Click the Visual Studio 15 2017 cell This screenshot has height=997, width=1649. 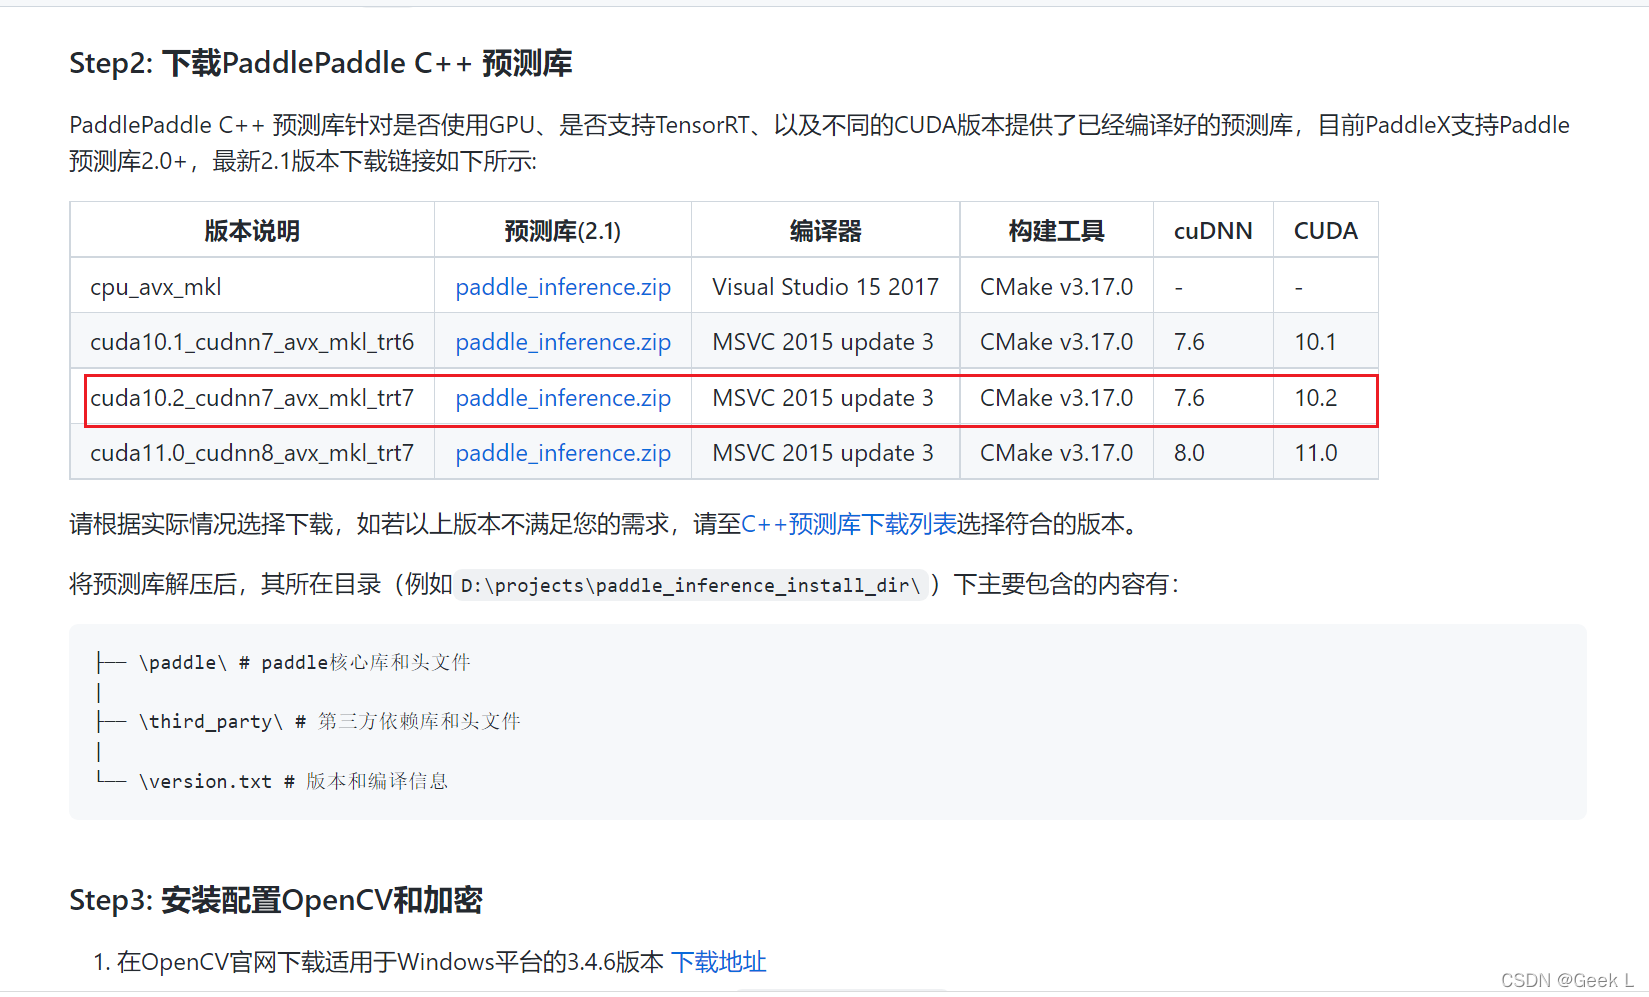tap(824, 287)
